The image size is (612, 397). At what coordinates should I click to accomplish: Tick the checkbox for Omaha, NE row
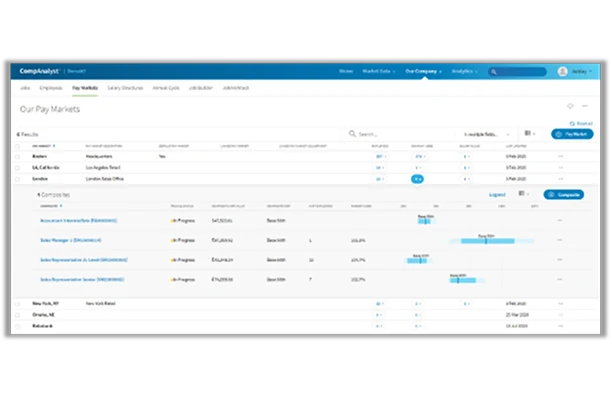(x=17, y=315)
